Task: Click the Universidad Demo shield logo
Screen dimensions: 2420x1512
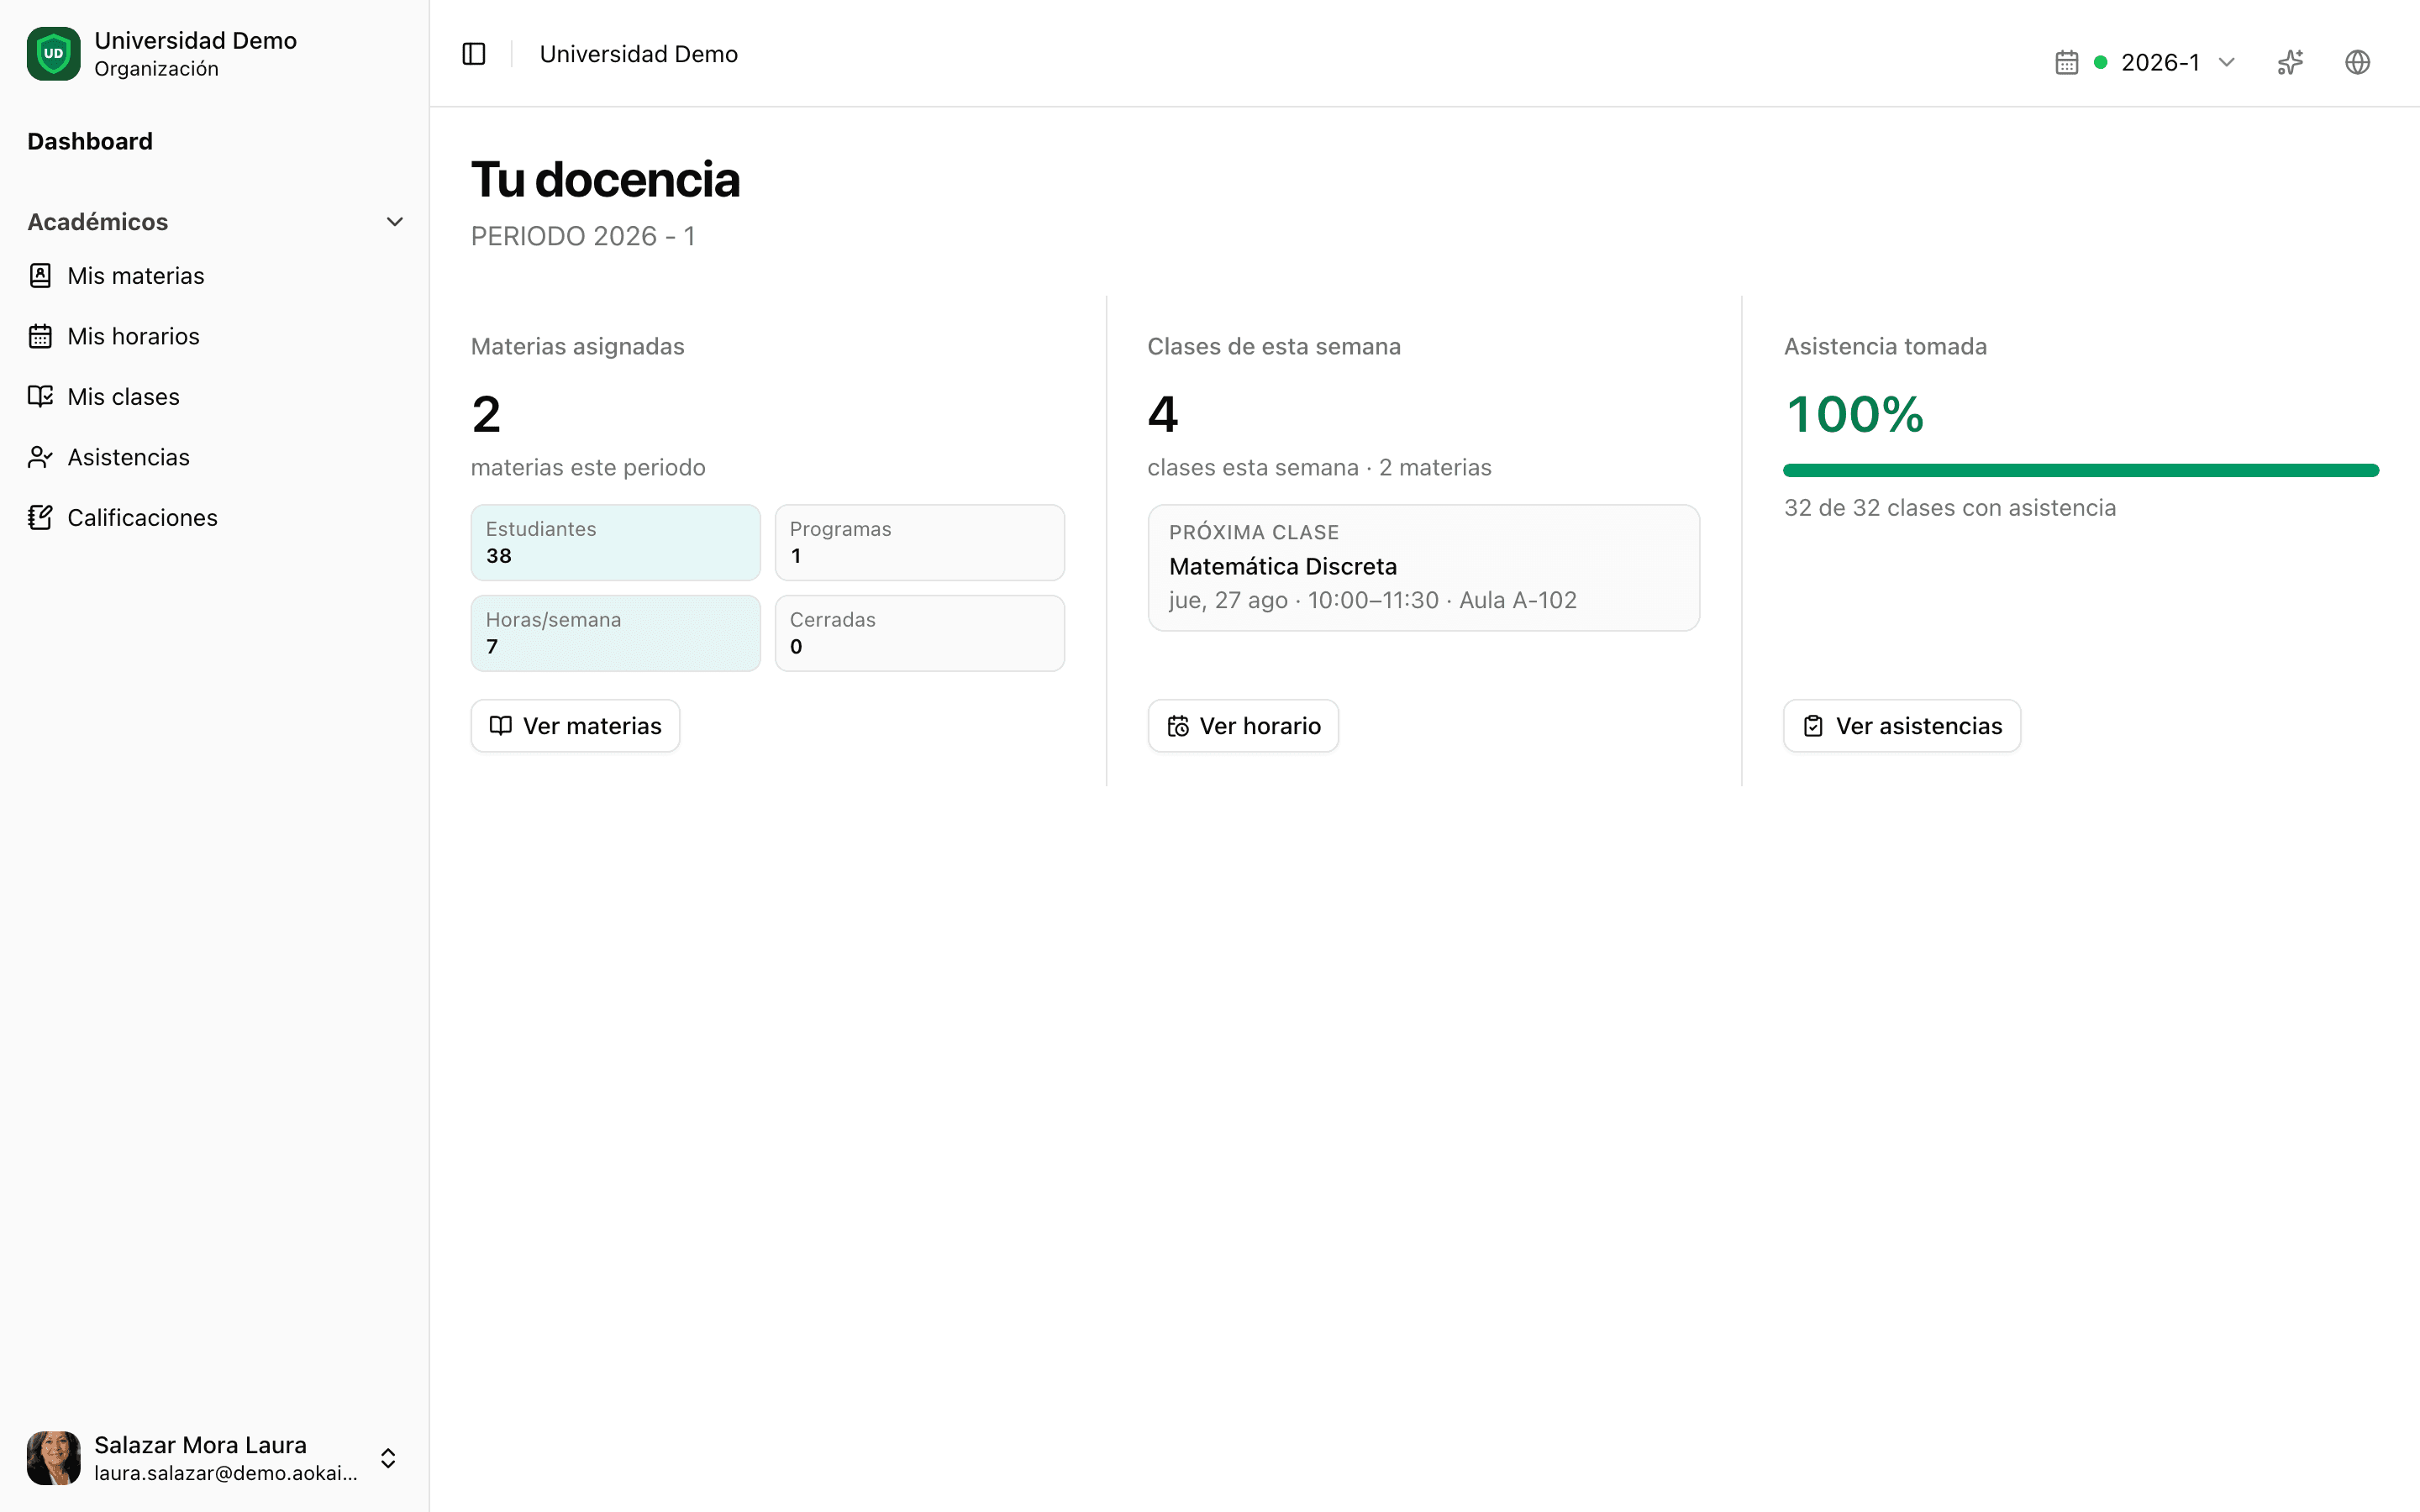Action: tap(53, 53)
